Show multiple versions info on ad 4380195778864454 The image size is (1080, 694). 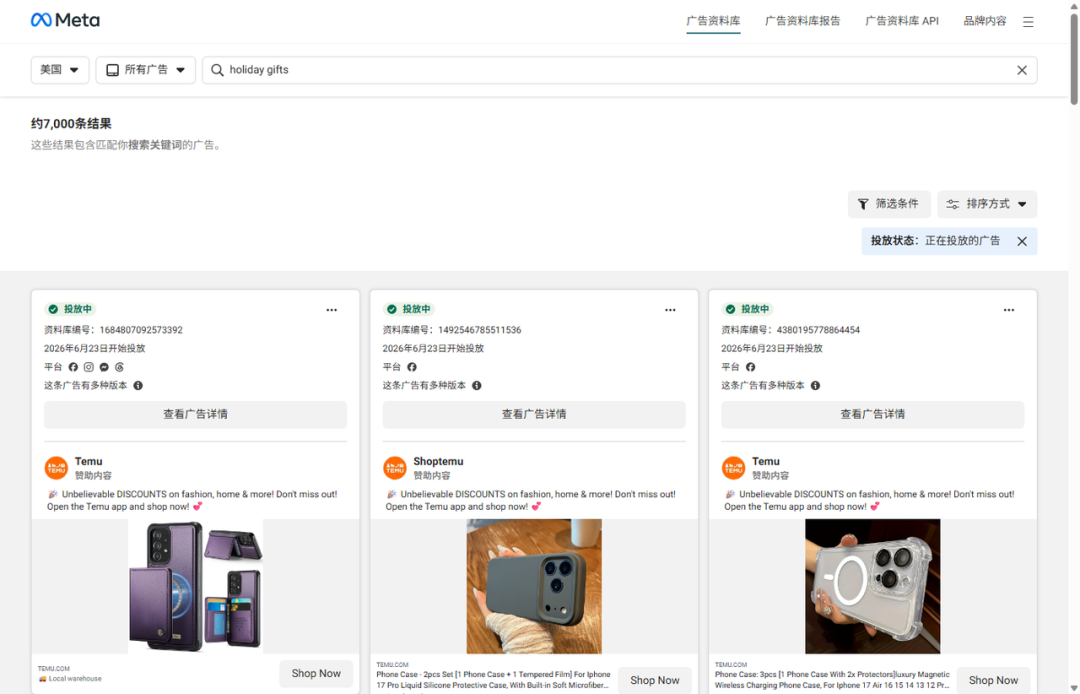point(816,386)
